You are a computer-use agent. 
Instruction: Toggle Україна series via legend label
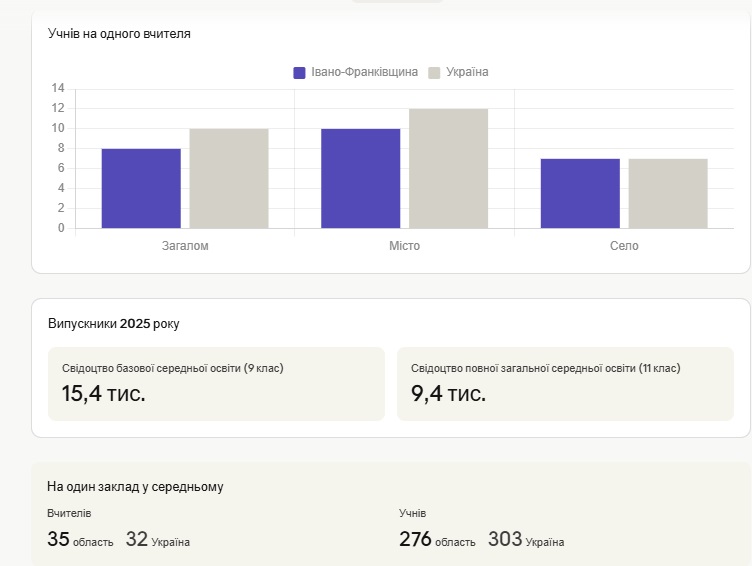click(x=467, y=73)
